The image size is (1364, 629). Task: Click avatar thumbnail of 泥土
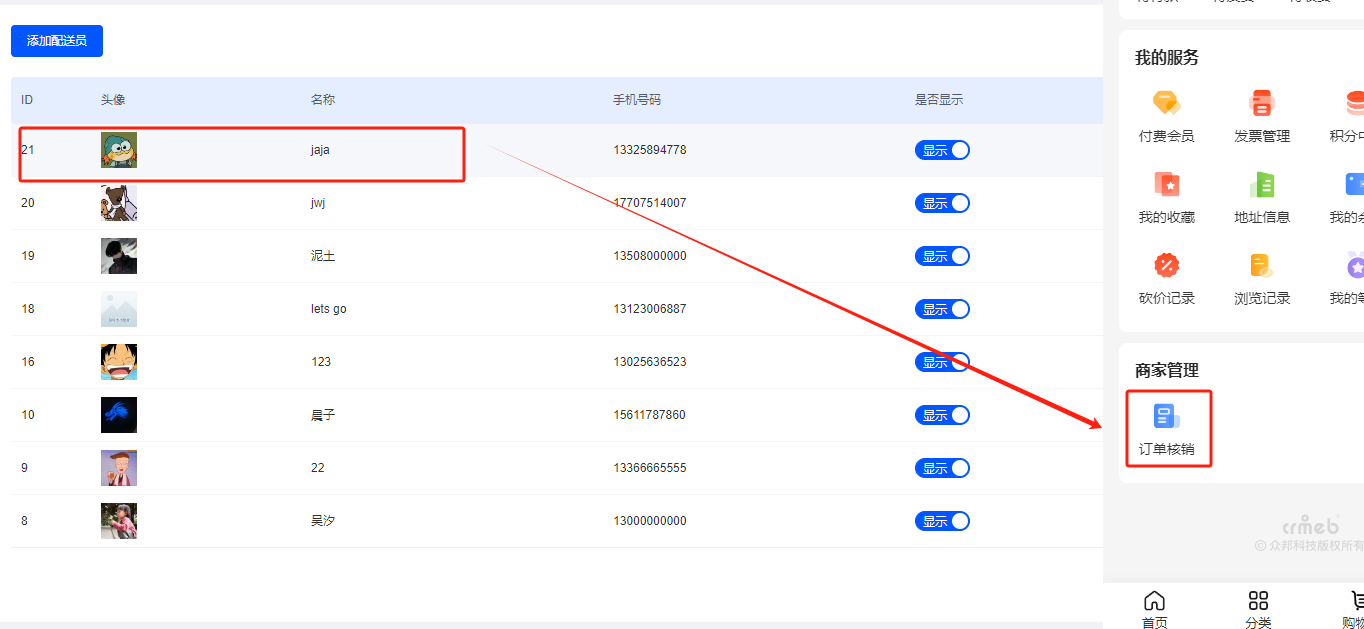pos(119,256)
